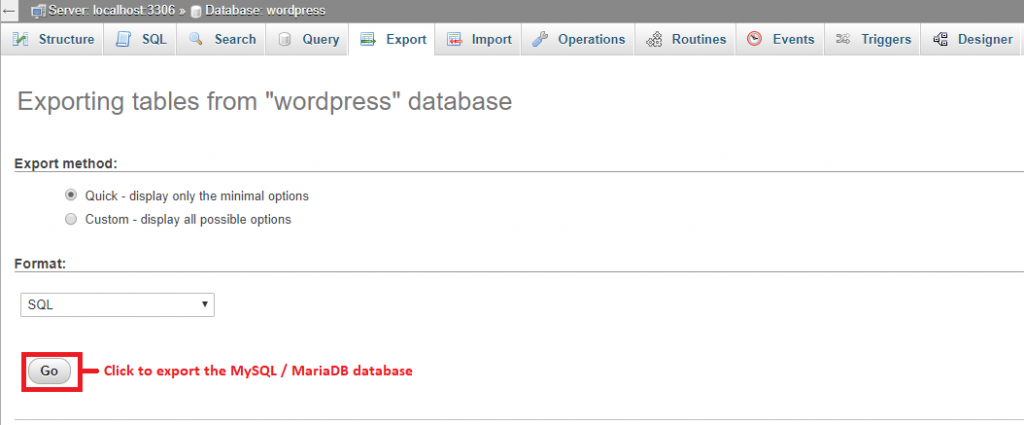The image size is (1024, 425).
Task: Click the Events clock icon
Action: (x=755, y=40)
